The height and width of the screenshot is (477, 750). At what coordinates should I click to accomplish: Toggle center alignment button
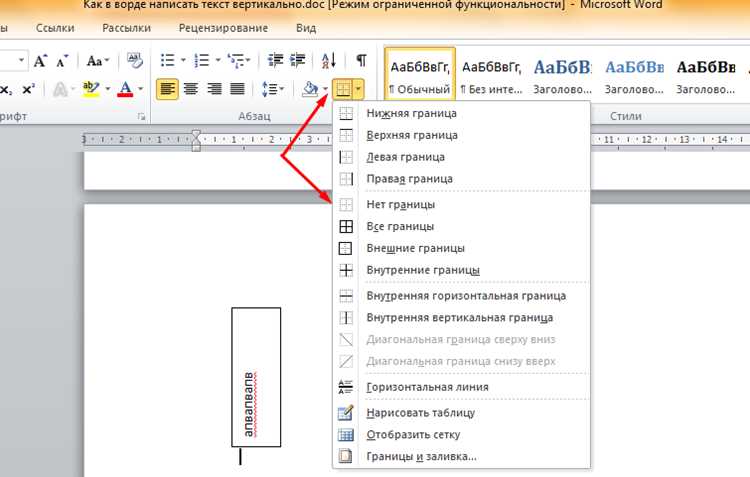click(190, 89)
